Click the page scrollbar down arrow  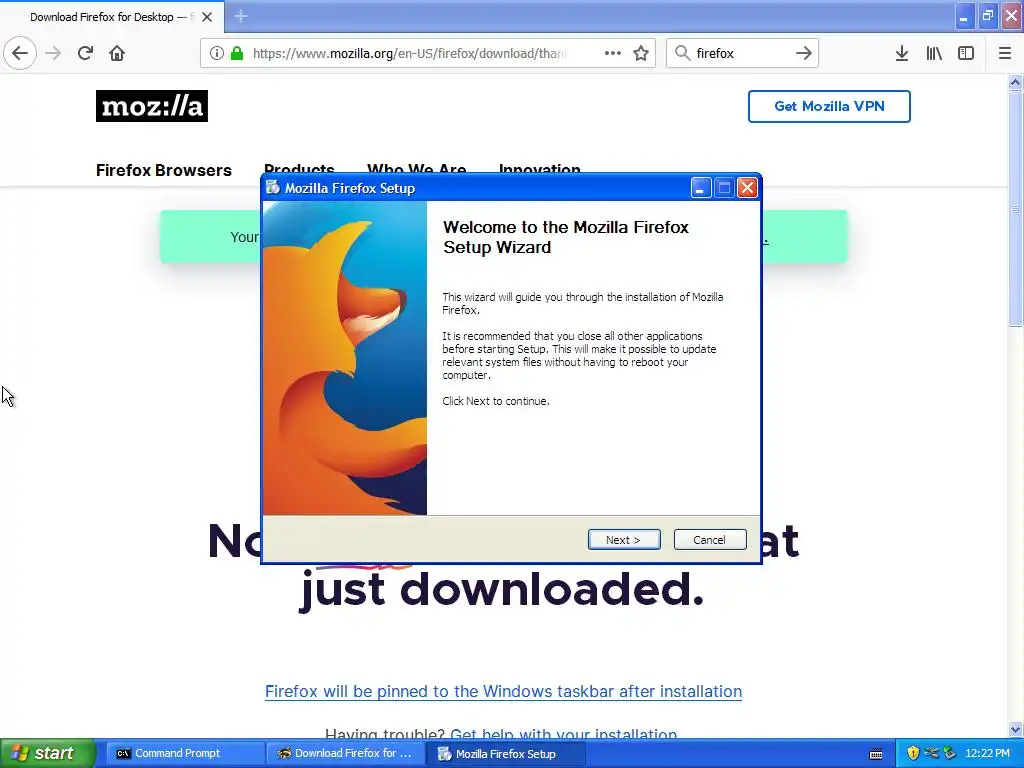tap(1015, 729)
